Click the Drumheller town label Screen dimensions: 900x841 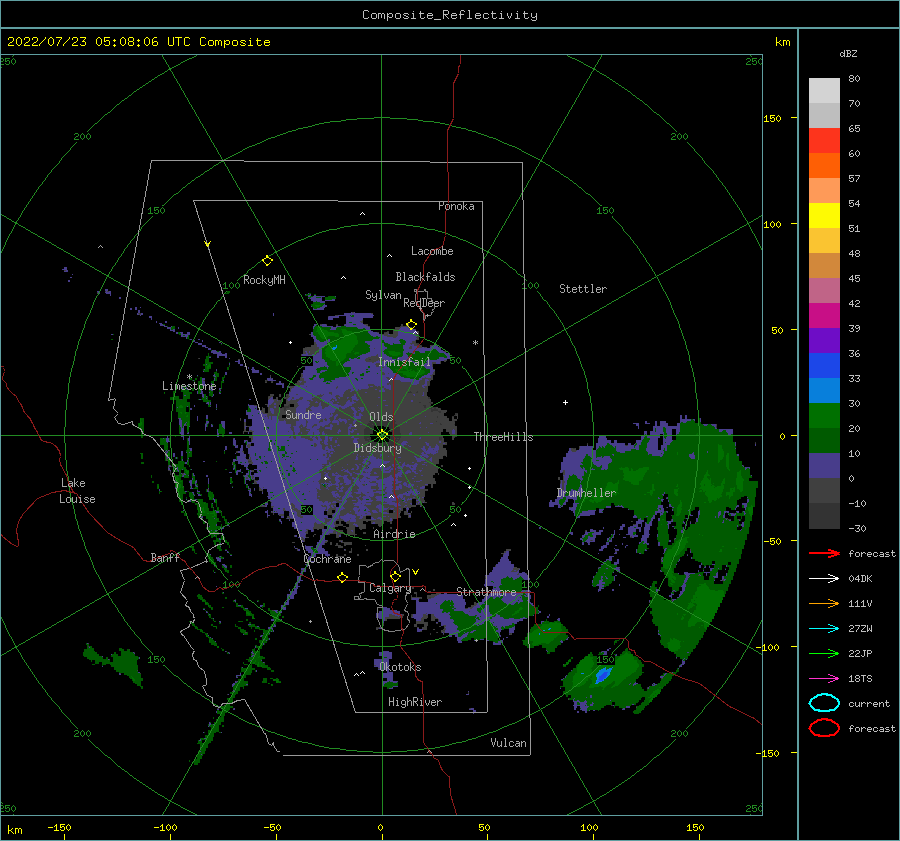pyautogui.click(x=586, y=493)
